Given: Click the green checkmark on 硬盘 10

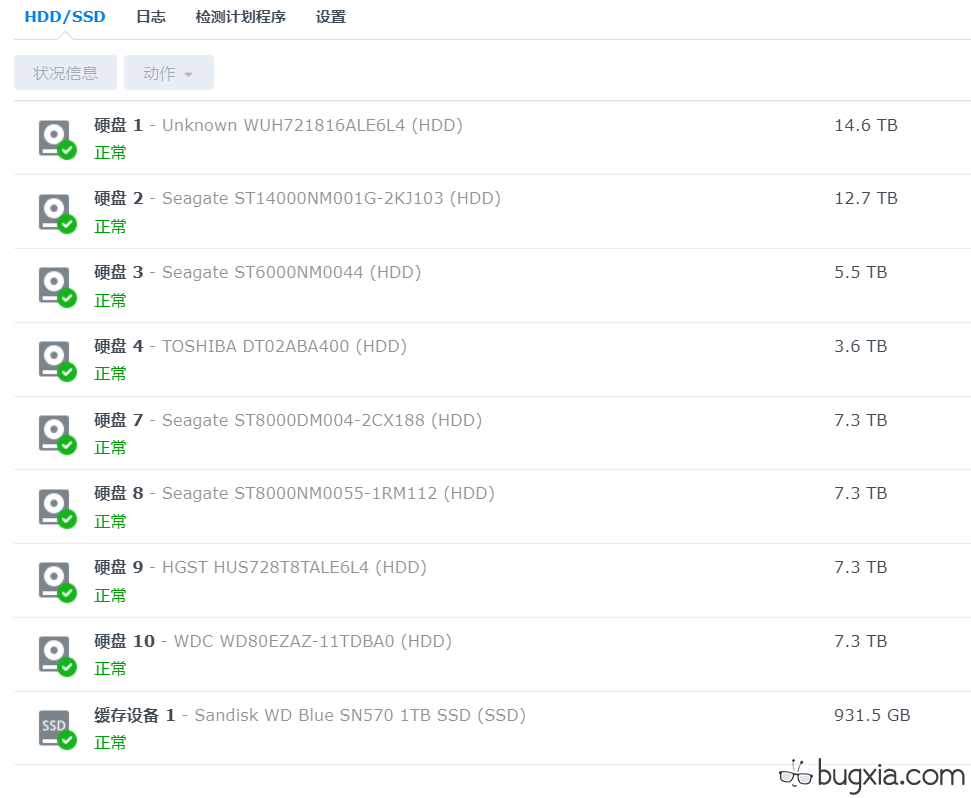Looking at the screenshot, I should [68, 667].
